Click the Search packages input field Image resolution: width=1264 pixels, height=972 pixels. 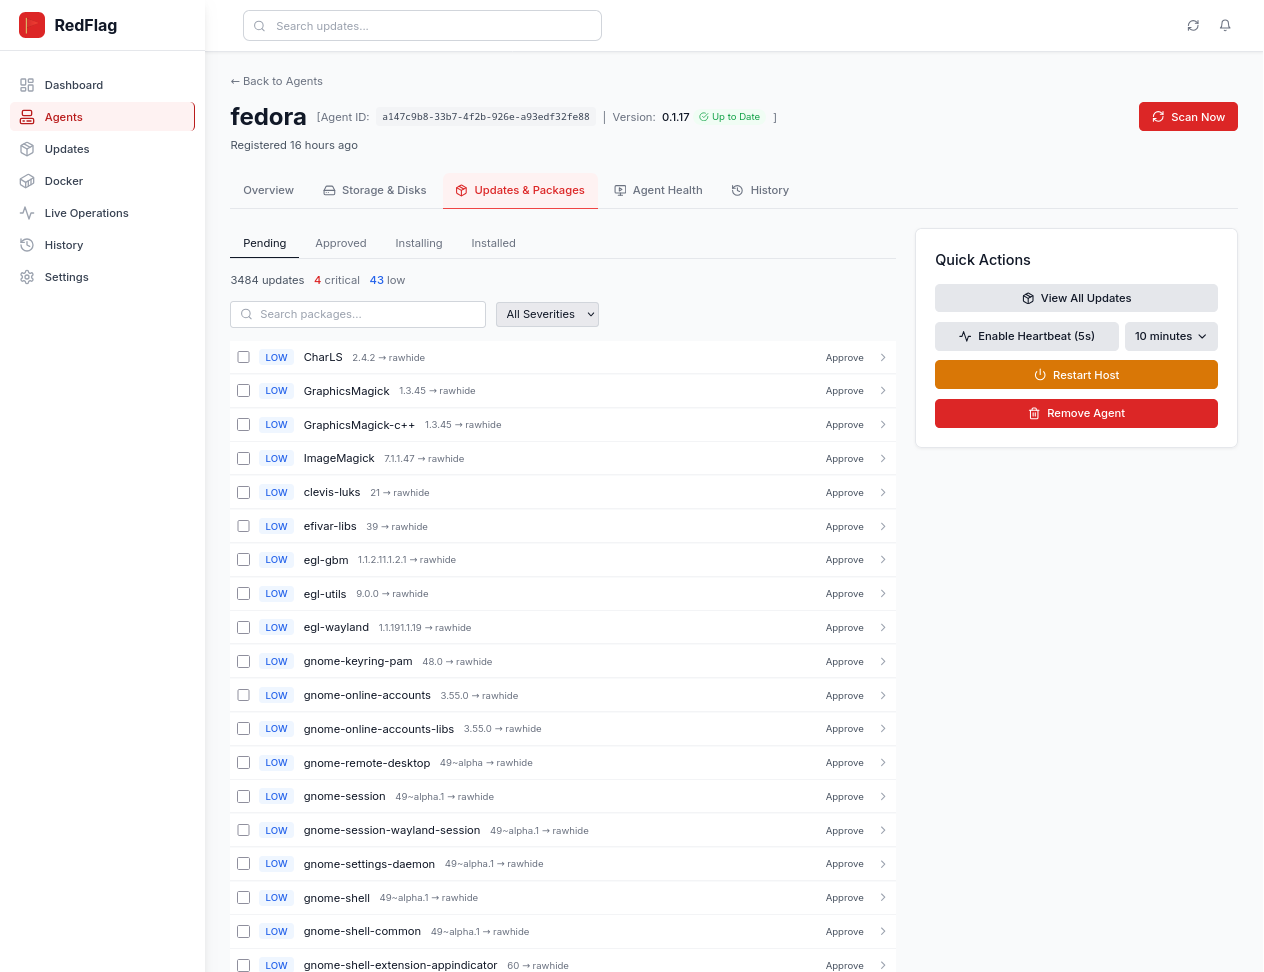coord(358,314)
